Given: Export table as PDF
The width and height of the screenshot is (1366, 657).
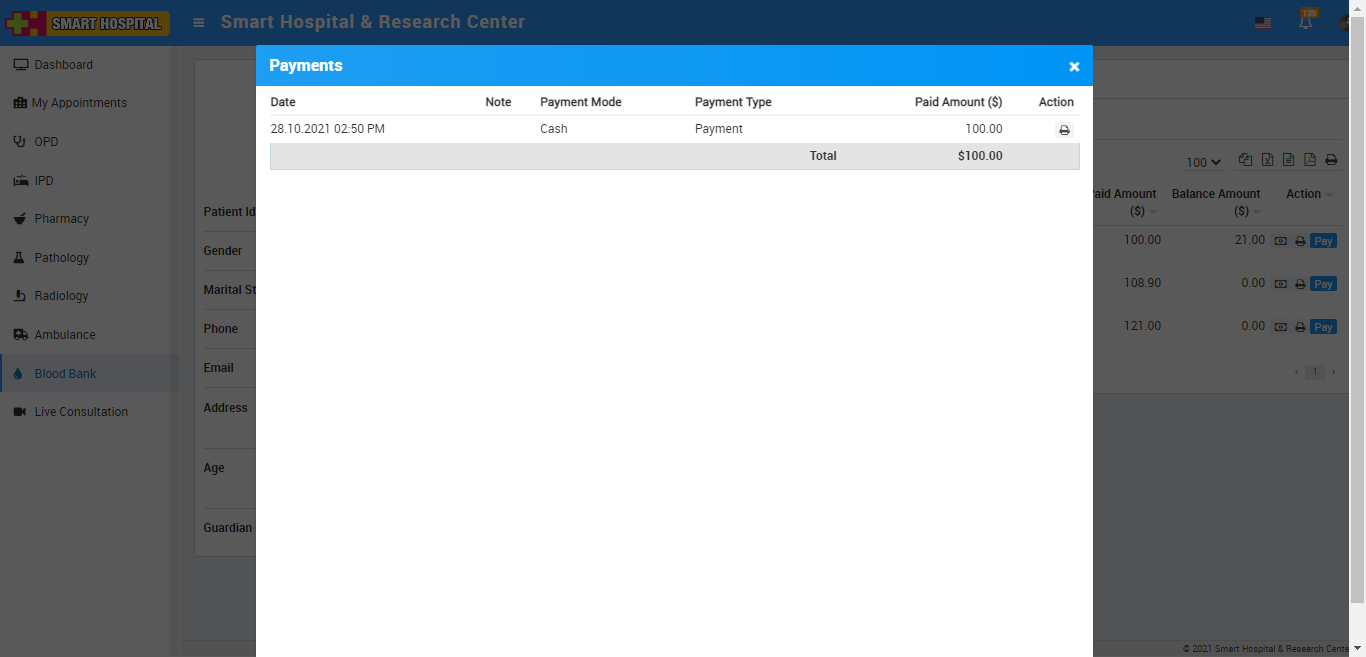Looking at the screenshot, I should pos(1310,160).
